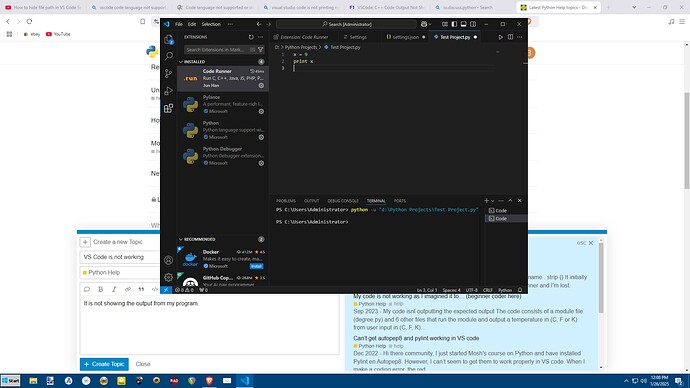This screenshot has width=690, height=388.
Task: Open the File menu in VS Code
Action: (x=179, y=24)
